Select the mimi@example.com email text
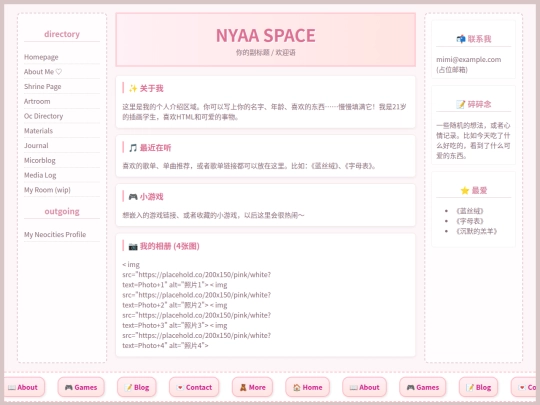 469,60
